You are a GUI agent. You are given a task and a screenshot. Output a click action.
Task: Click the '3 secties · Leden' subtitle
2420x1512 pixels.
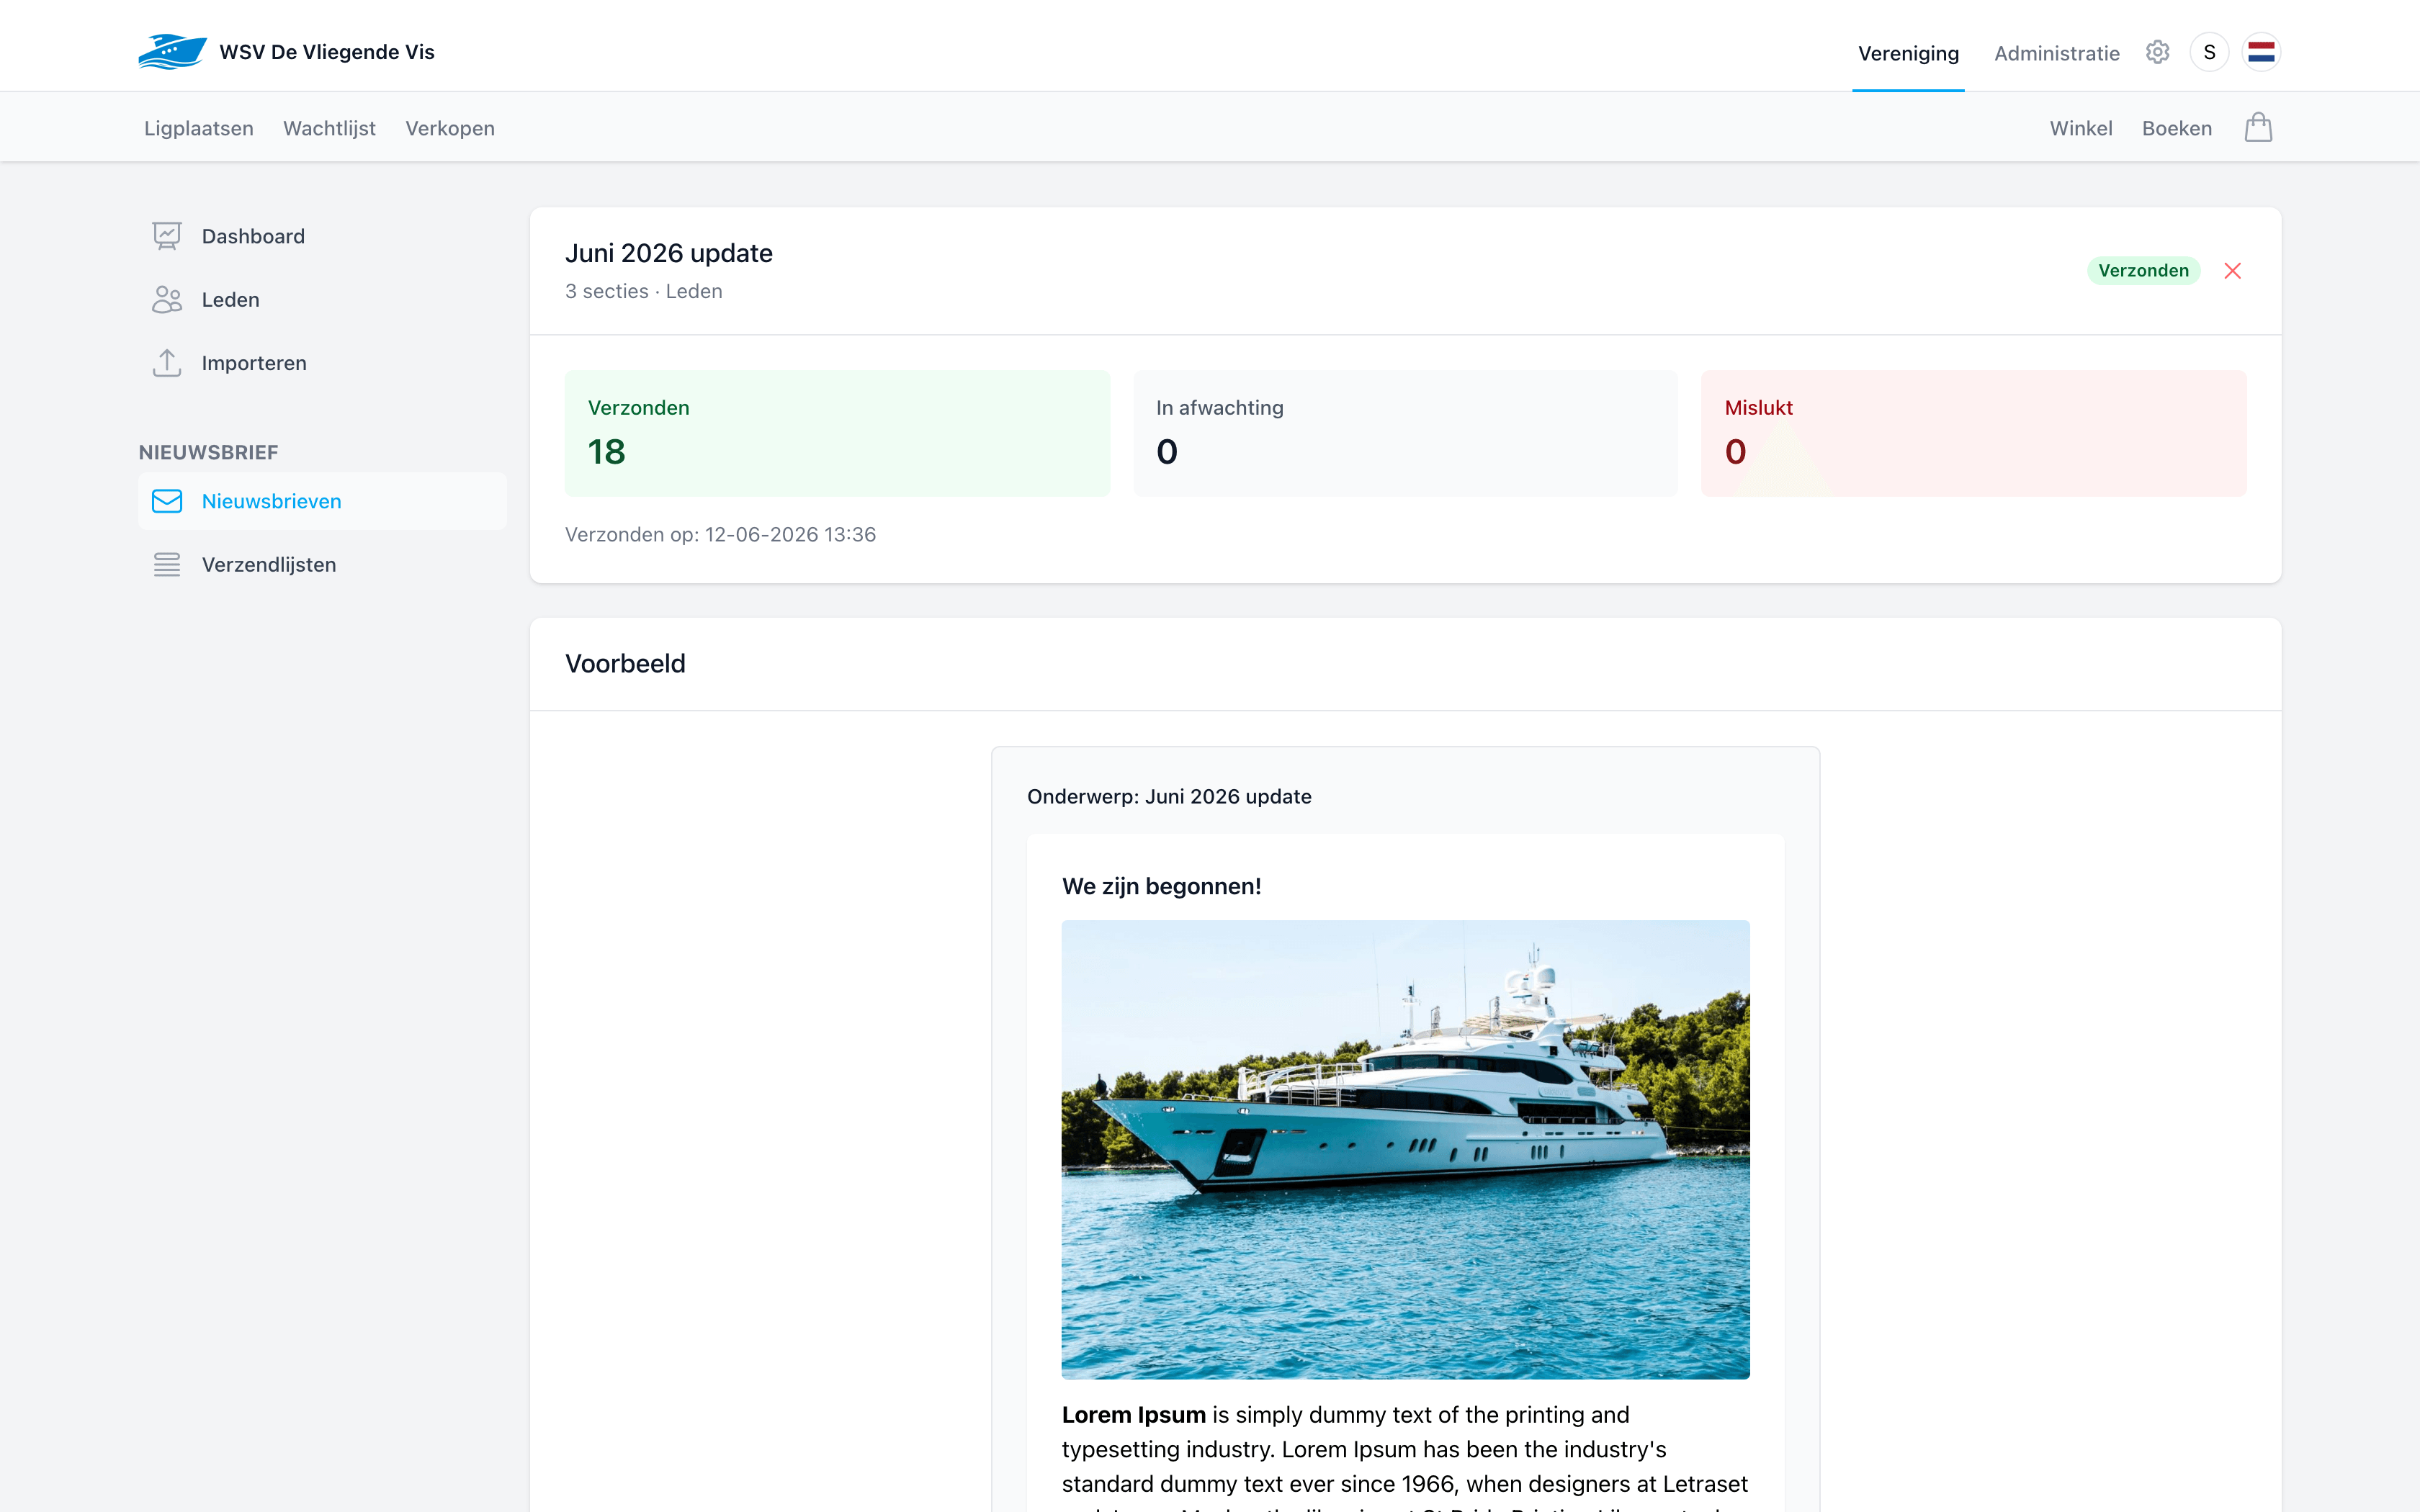pyautogui.click(x=643, y=291)
